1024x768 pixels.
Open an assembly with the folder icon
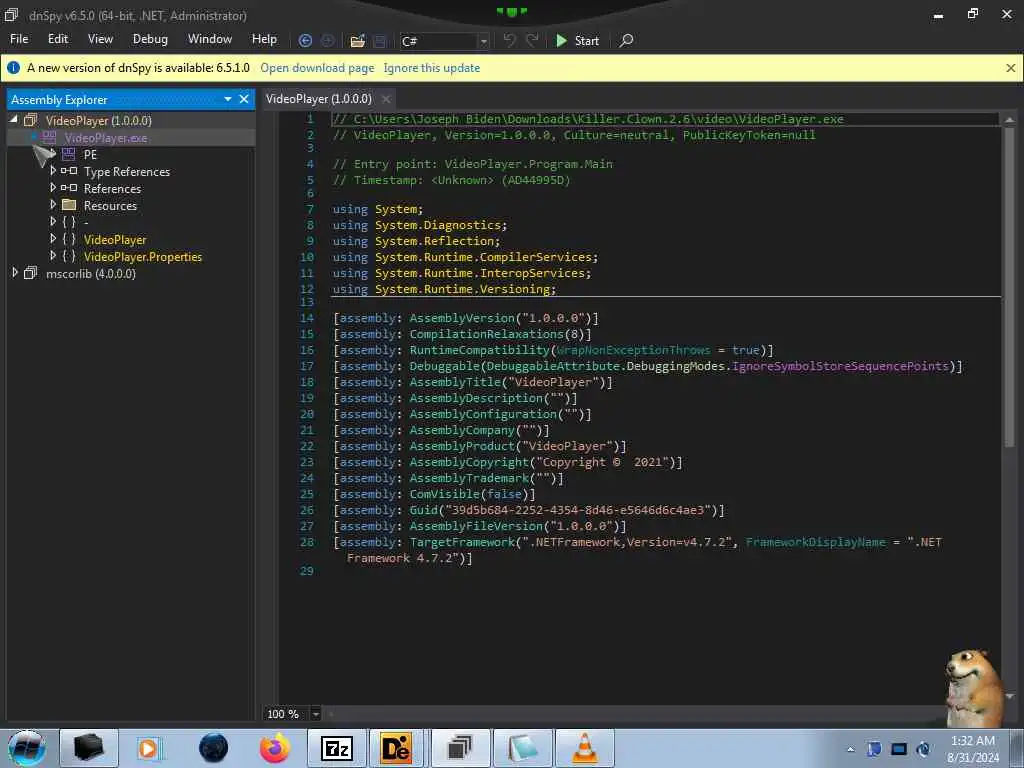tap(357, 40)
